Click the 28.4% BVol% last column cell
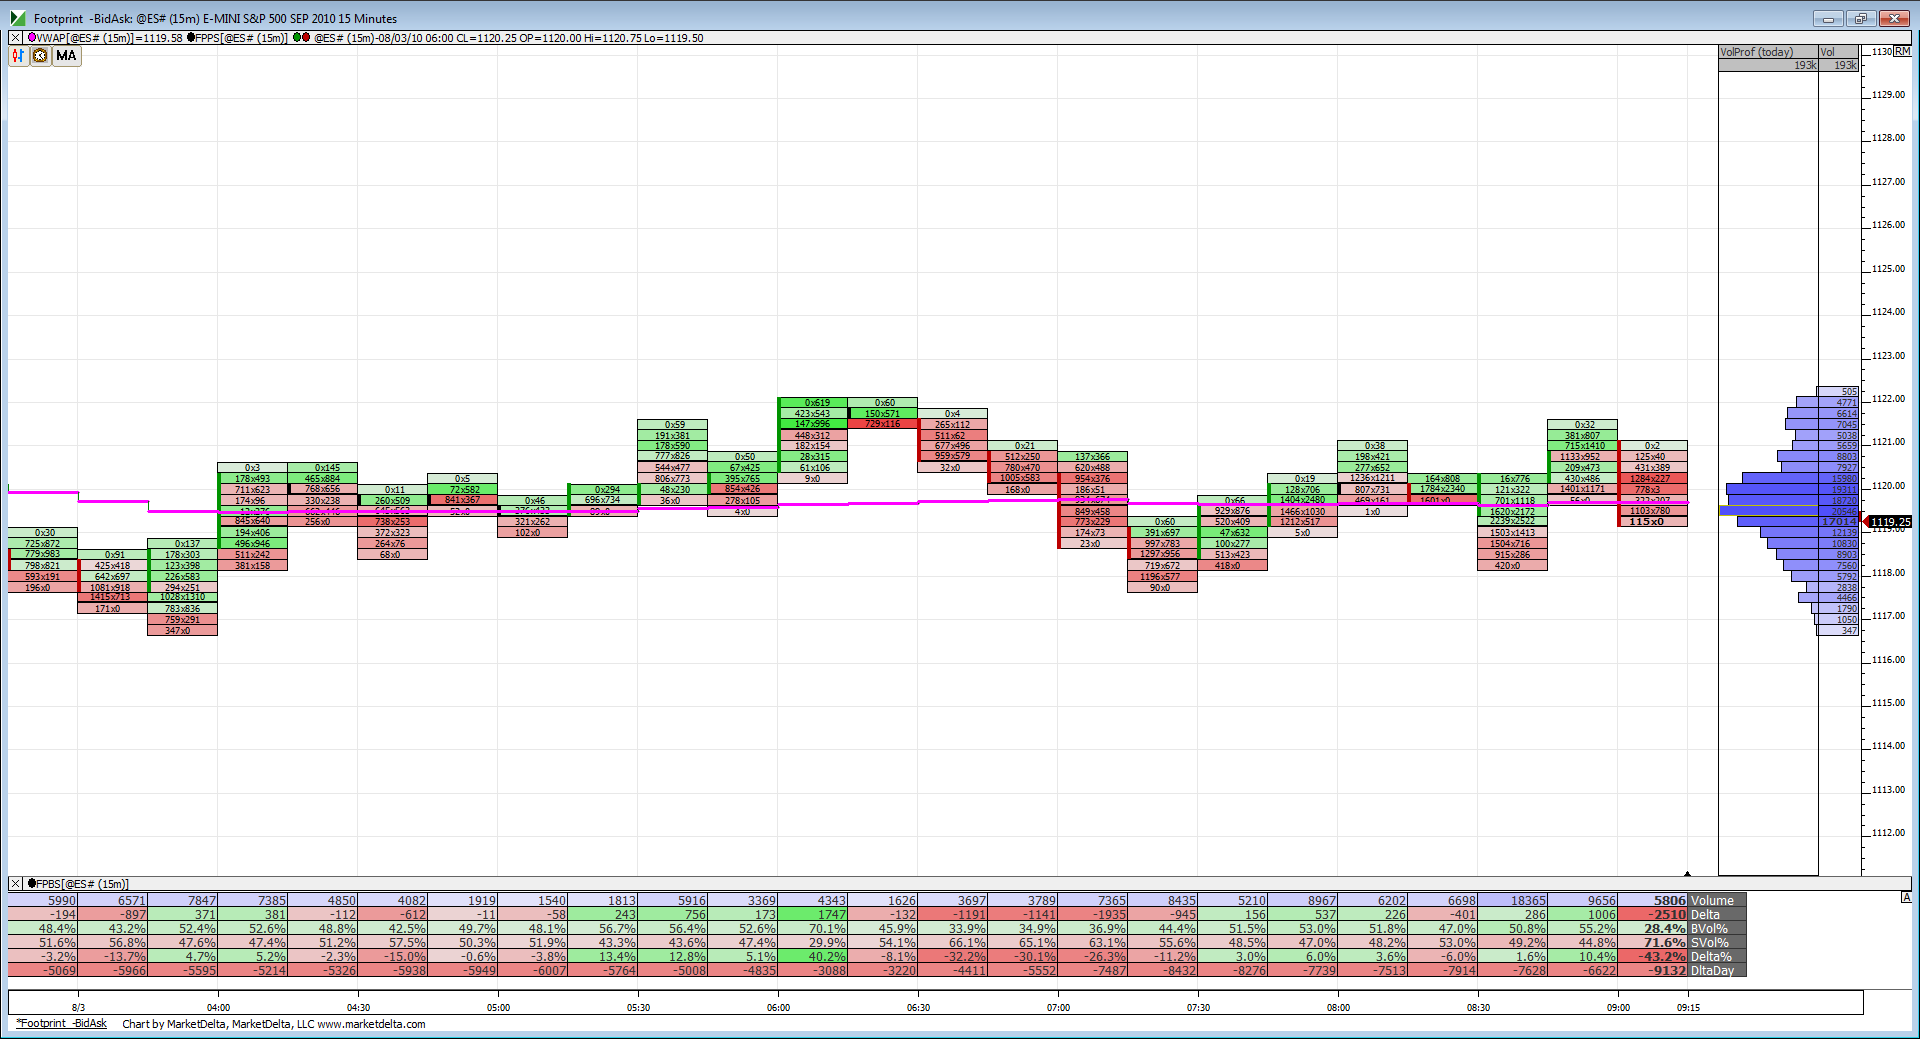This screenshot has height=1039, width=1920. click(1653, 929)
